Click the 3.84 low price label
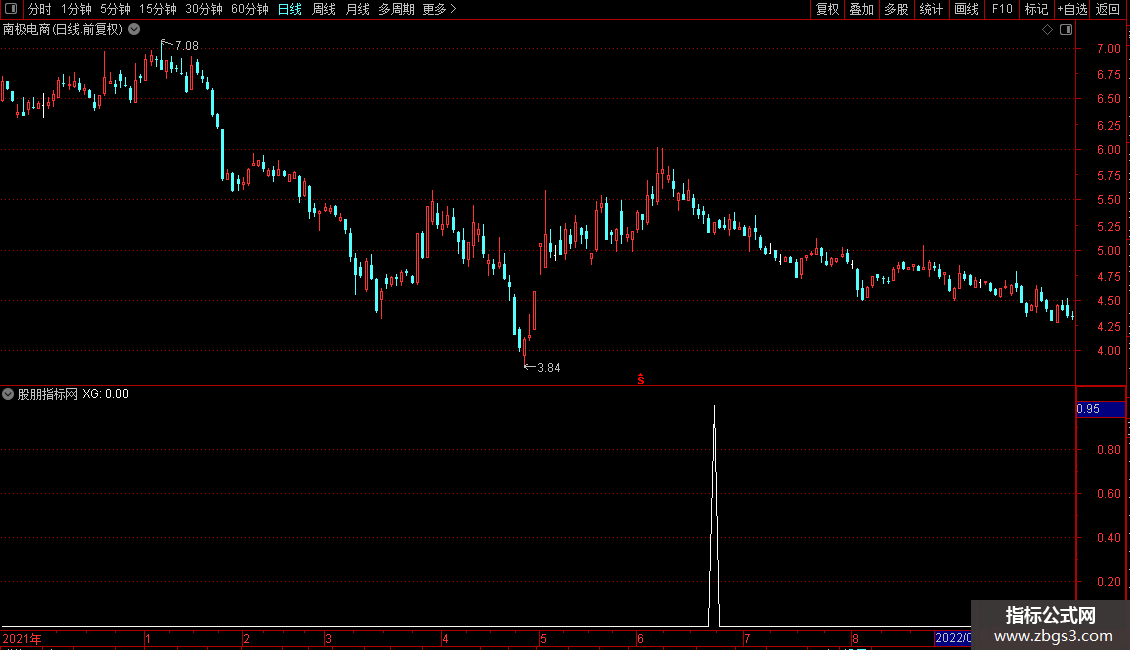Screen dimensions: 1130x650 (x=548, y=368)
